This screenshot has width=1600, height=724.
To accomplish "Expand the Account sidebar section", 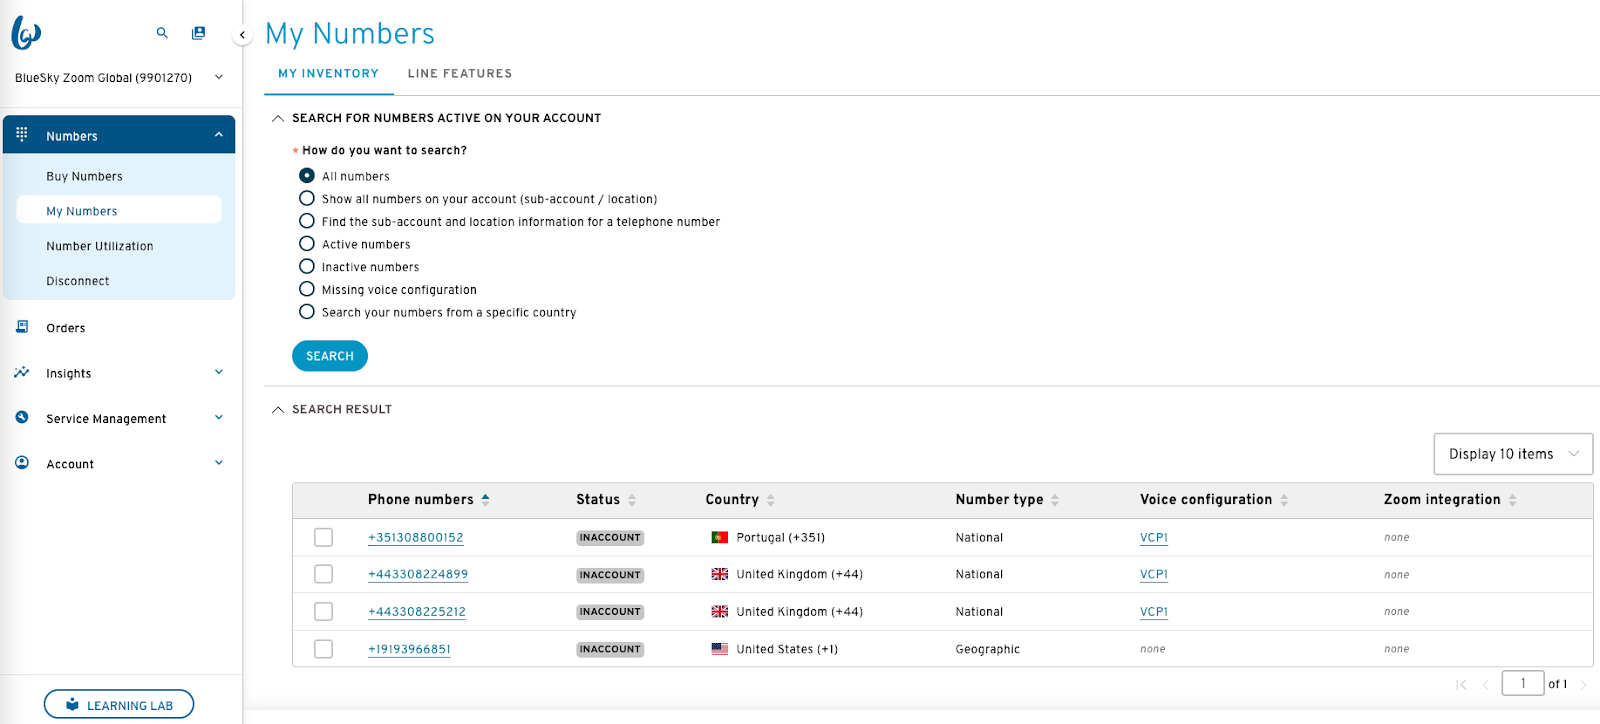I will click(218, 463).
